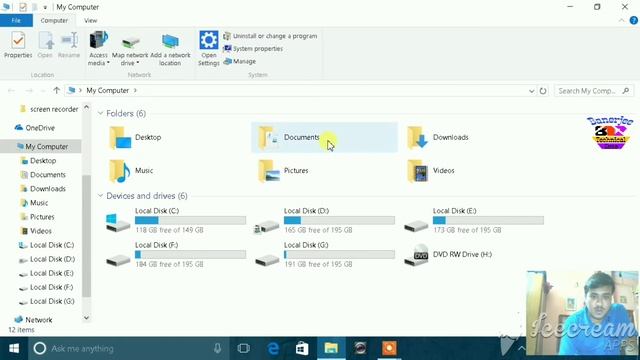Viewport: 640px width, 360px height.
Task: Click the Back navigation arrow
Action: (x=11, y=91)
